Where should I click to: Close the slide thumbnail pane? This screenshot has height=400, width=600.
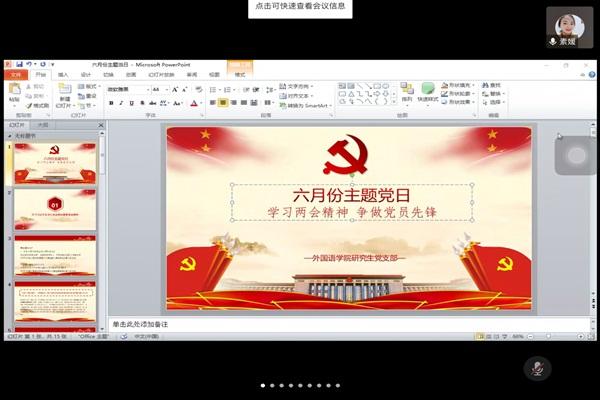click(x=101, y=125)
